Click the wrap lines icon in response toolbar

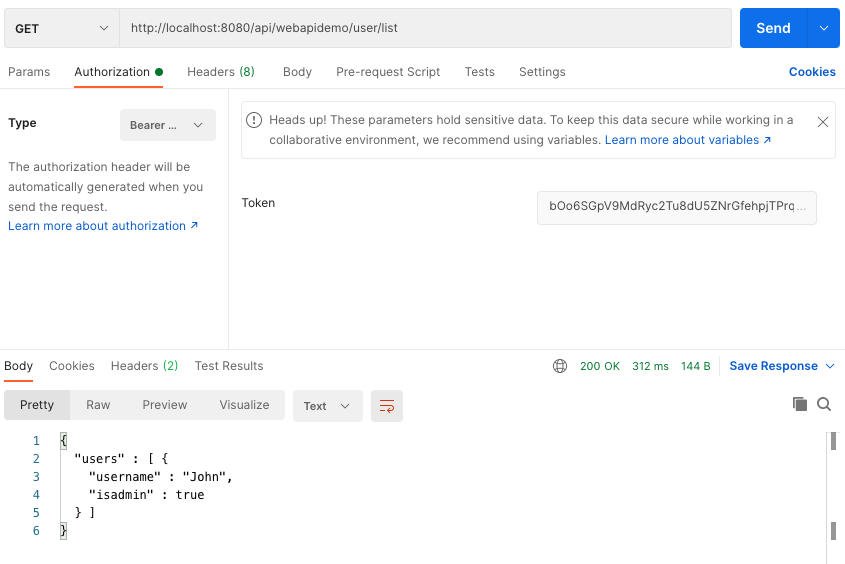point(387,406)
